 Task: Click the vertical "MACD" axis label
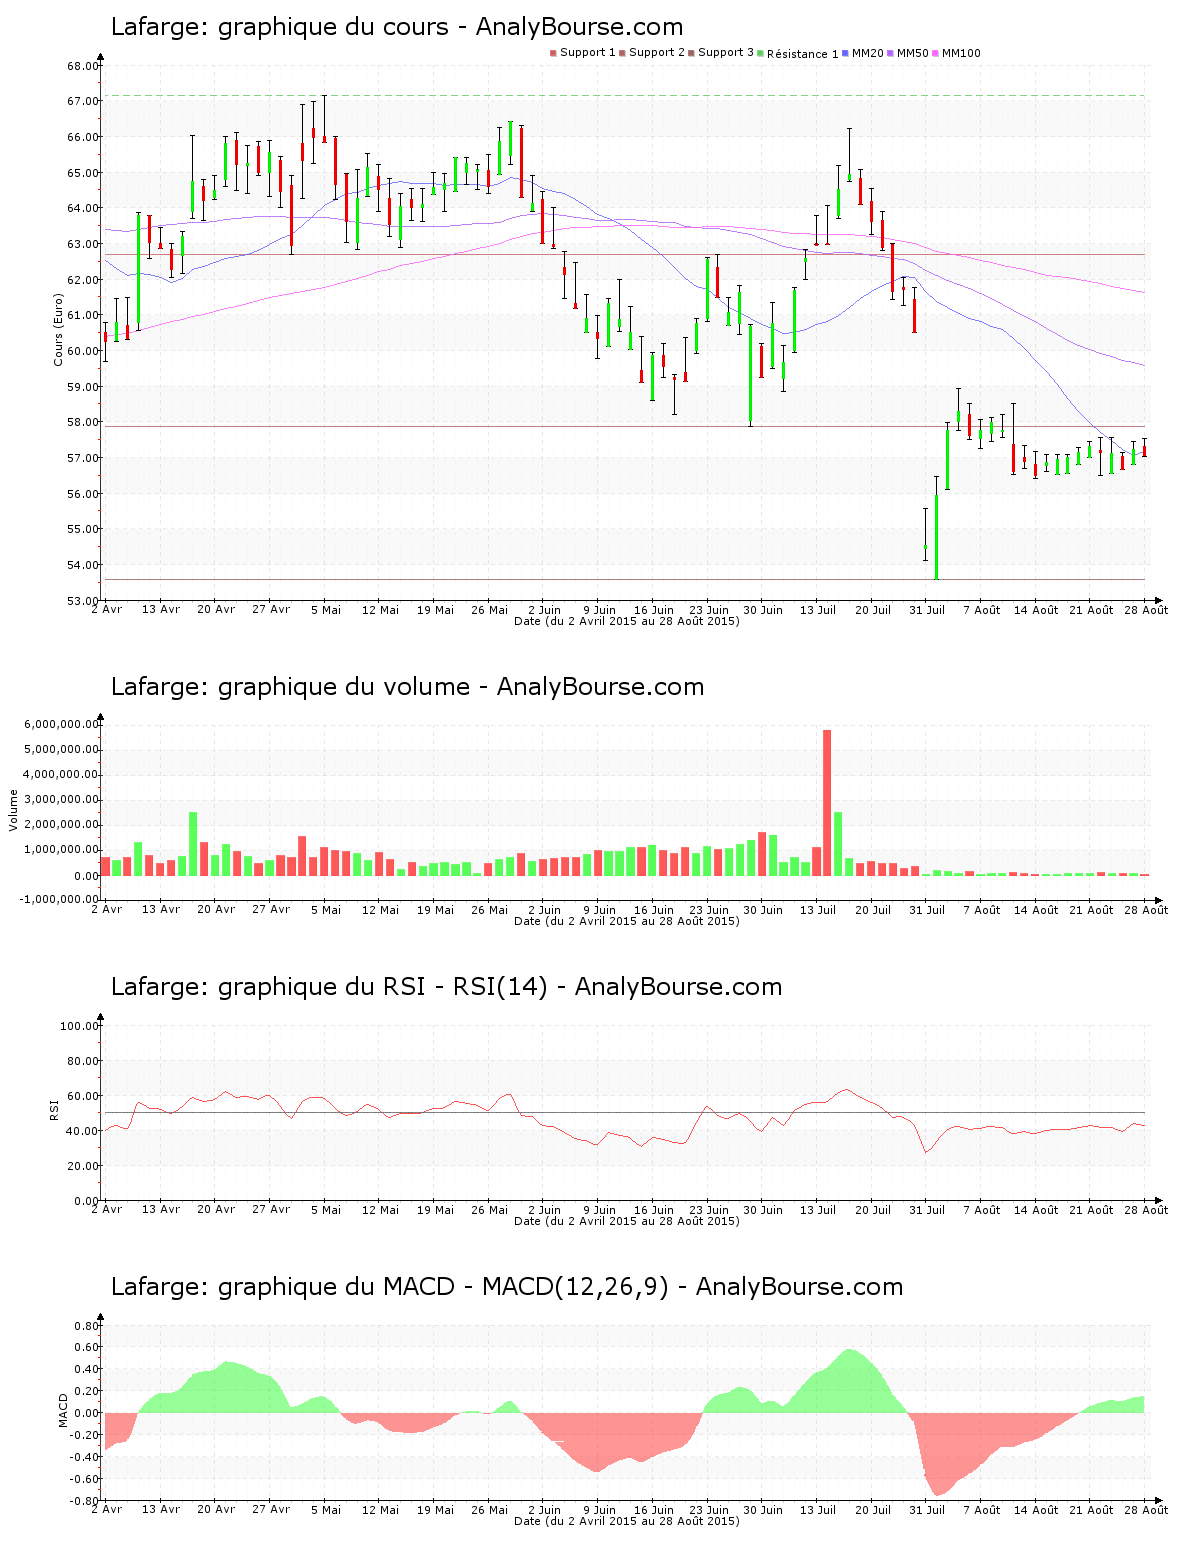[63, 1410]
